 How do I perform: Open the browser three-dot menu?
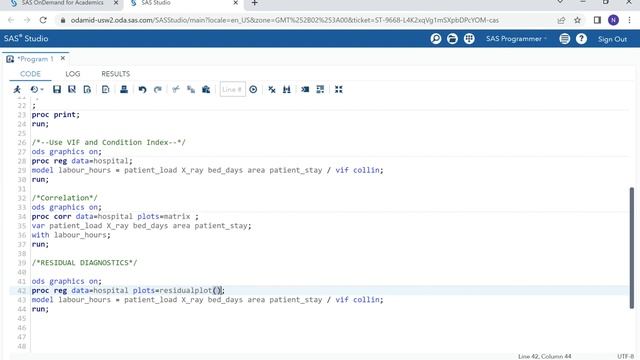pyautogui.click(x=629, y=20)
